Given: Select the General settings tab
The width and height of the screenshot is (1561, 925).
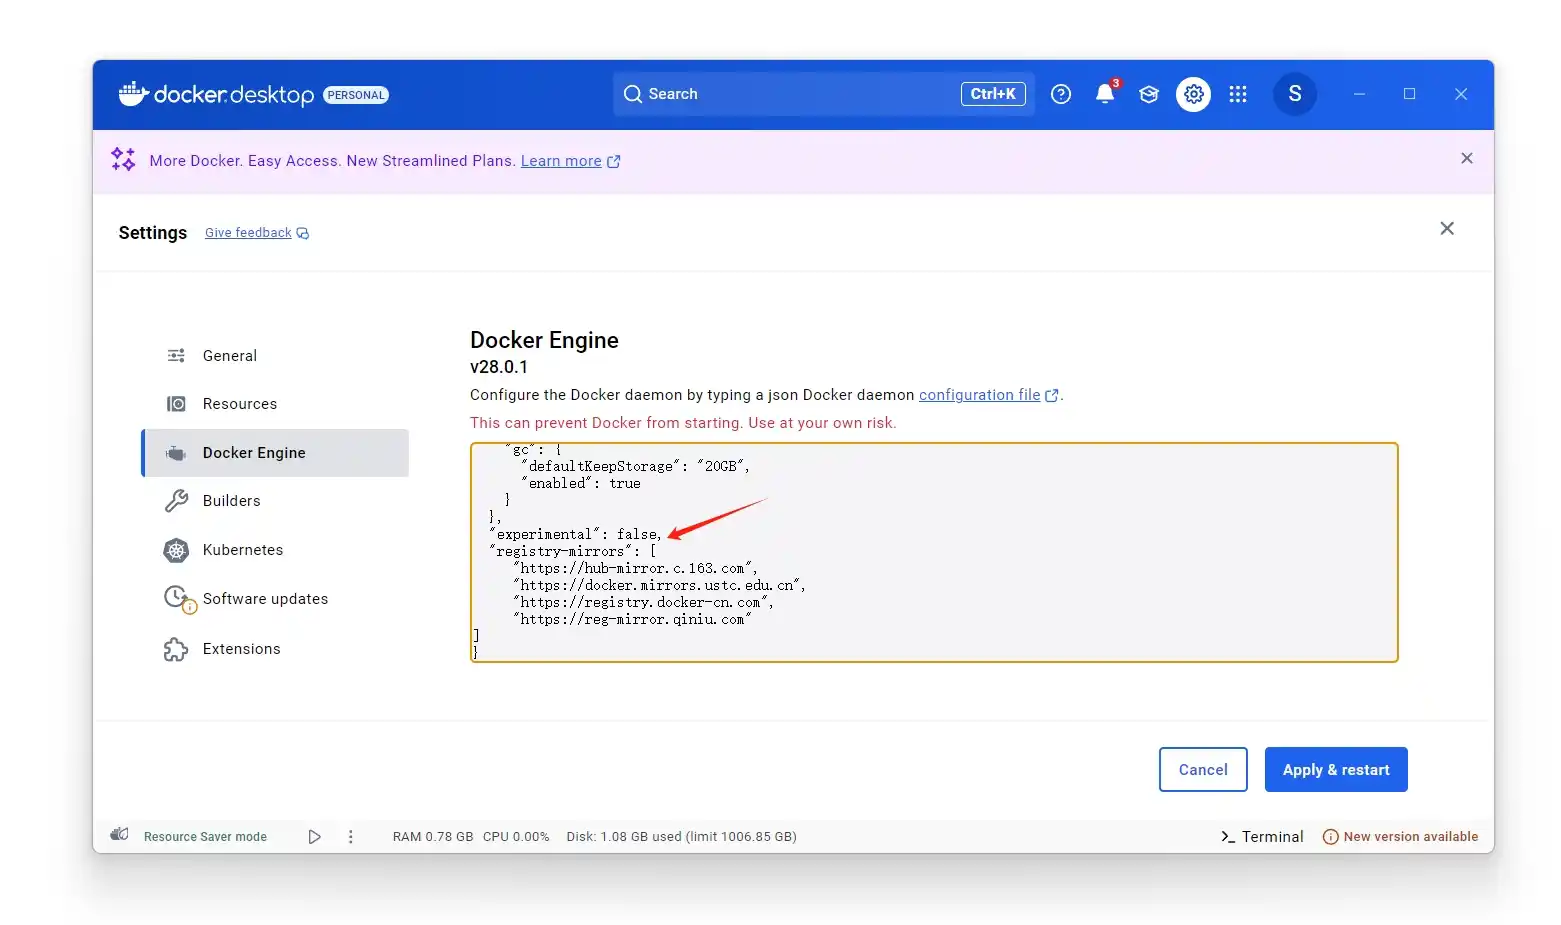Looking at the screenshot, I should click(229, 356).
